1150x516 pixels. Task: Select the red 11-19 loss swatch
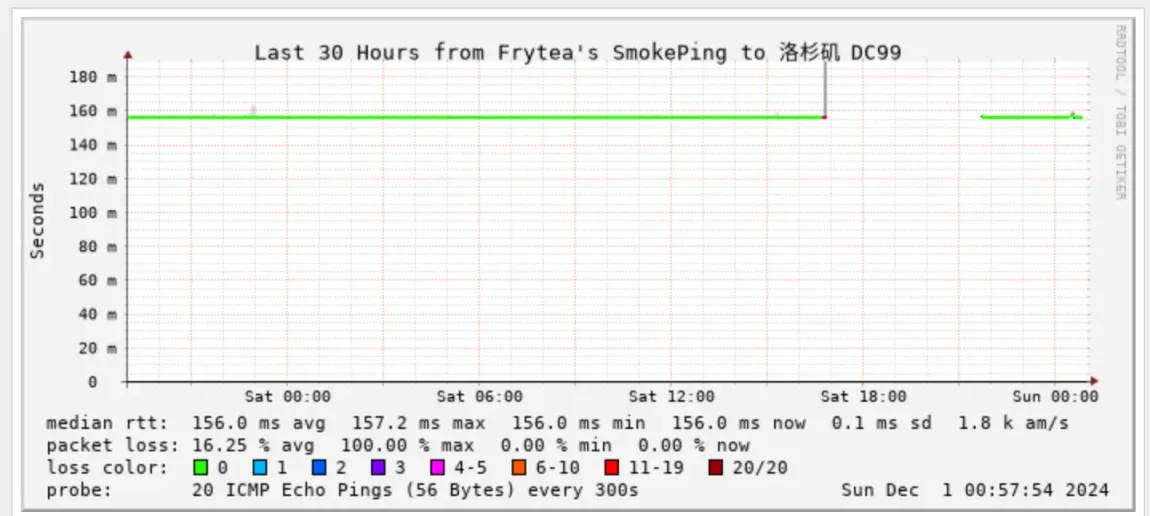click(x=610, y=467)
